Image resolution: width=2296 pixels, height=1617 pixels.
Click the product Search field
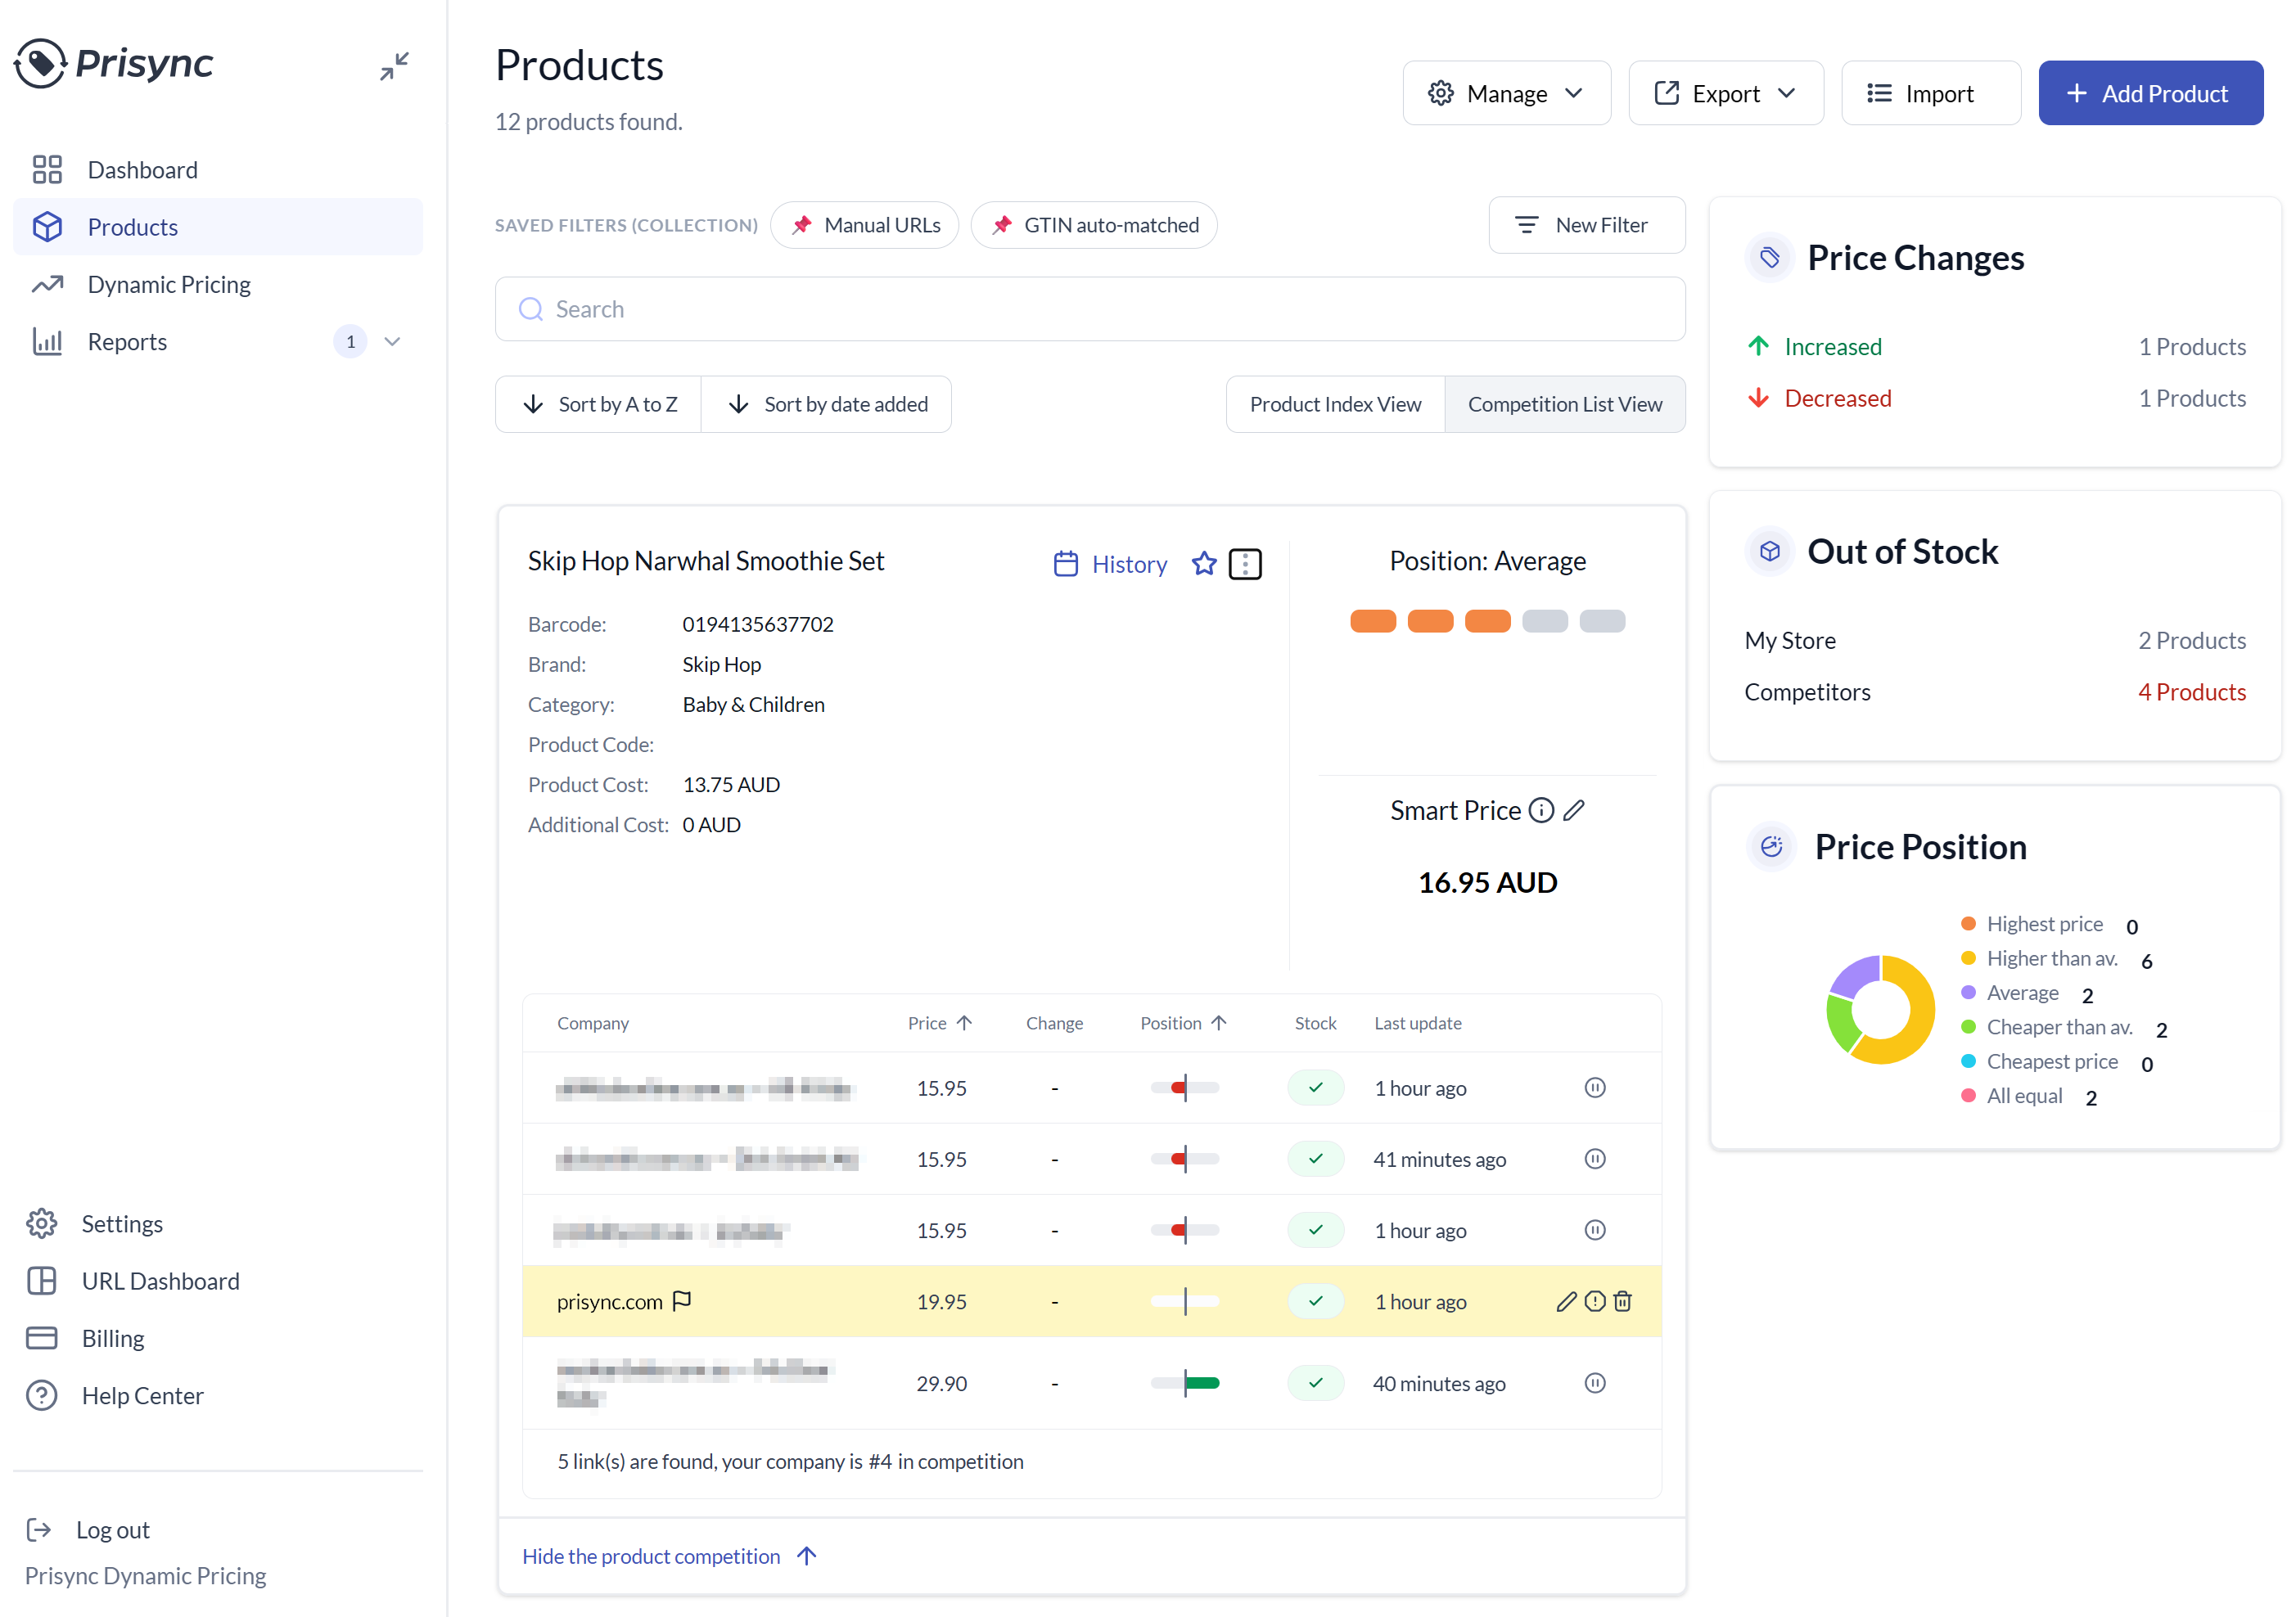pyautogui.click(x=1090, y=309)
